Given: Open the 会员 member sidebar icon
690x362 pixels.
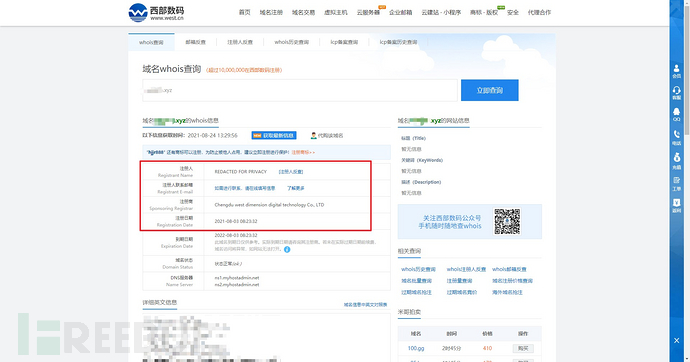Looking at the screenshot, I should click(x=676, y=71).
